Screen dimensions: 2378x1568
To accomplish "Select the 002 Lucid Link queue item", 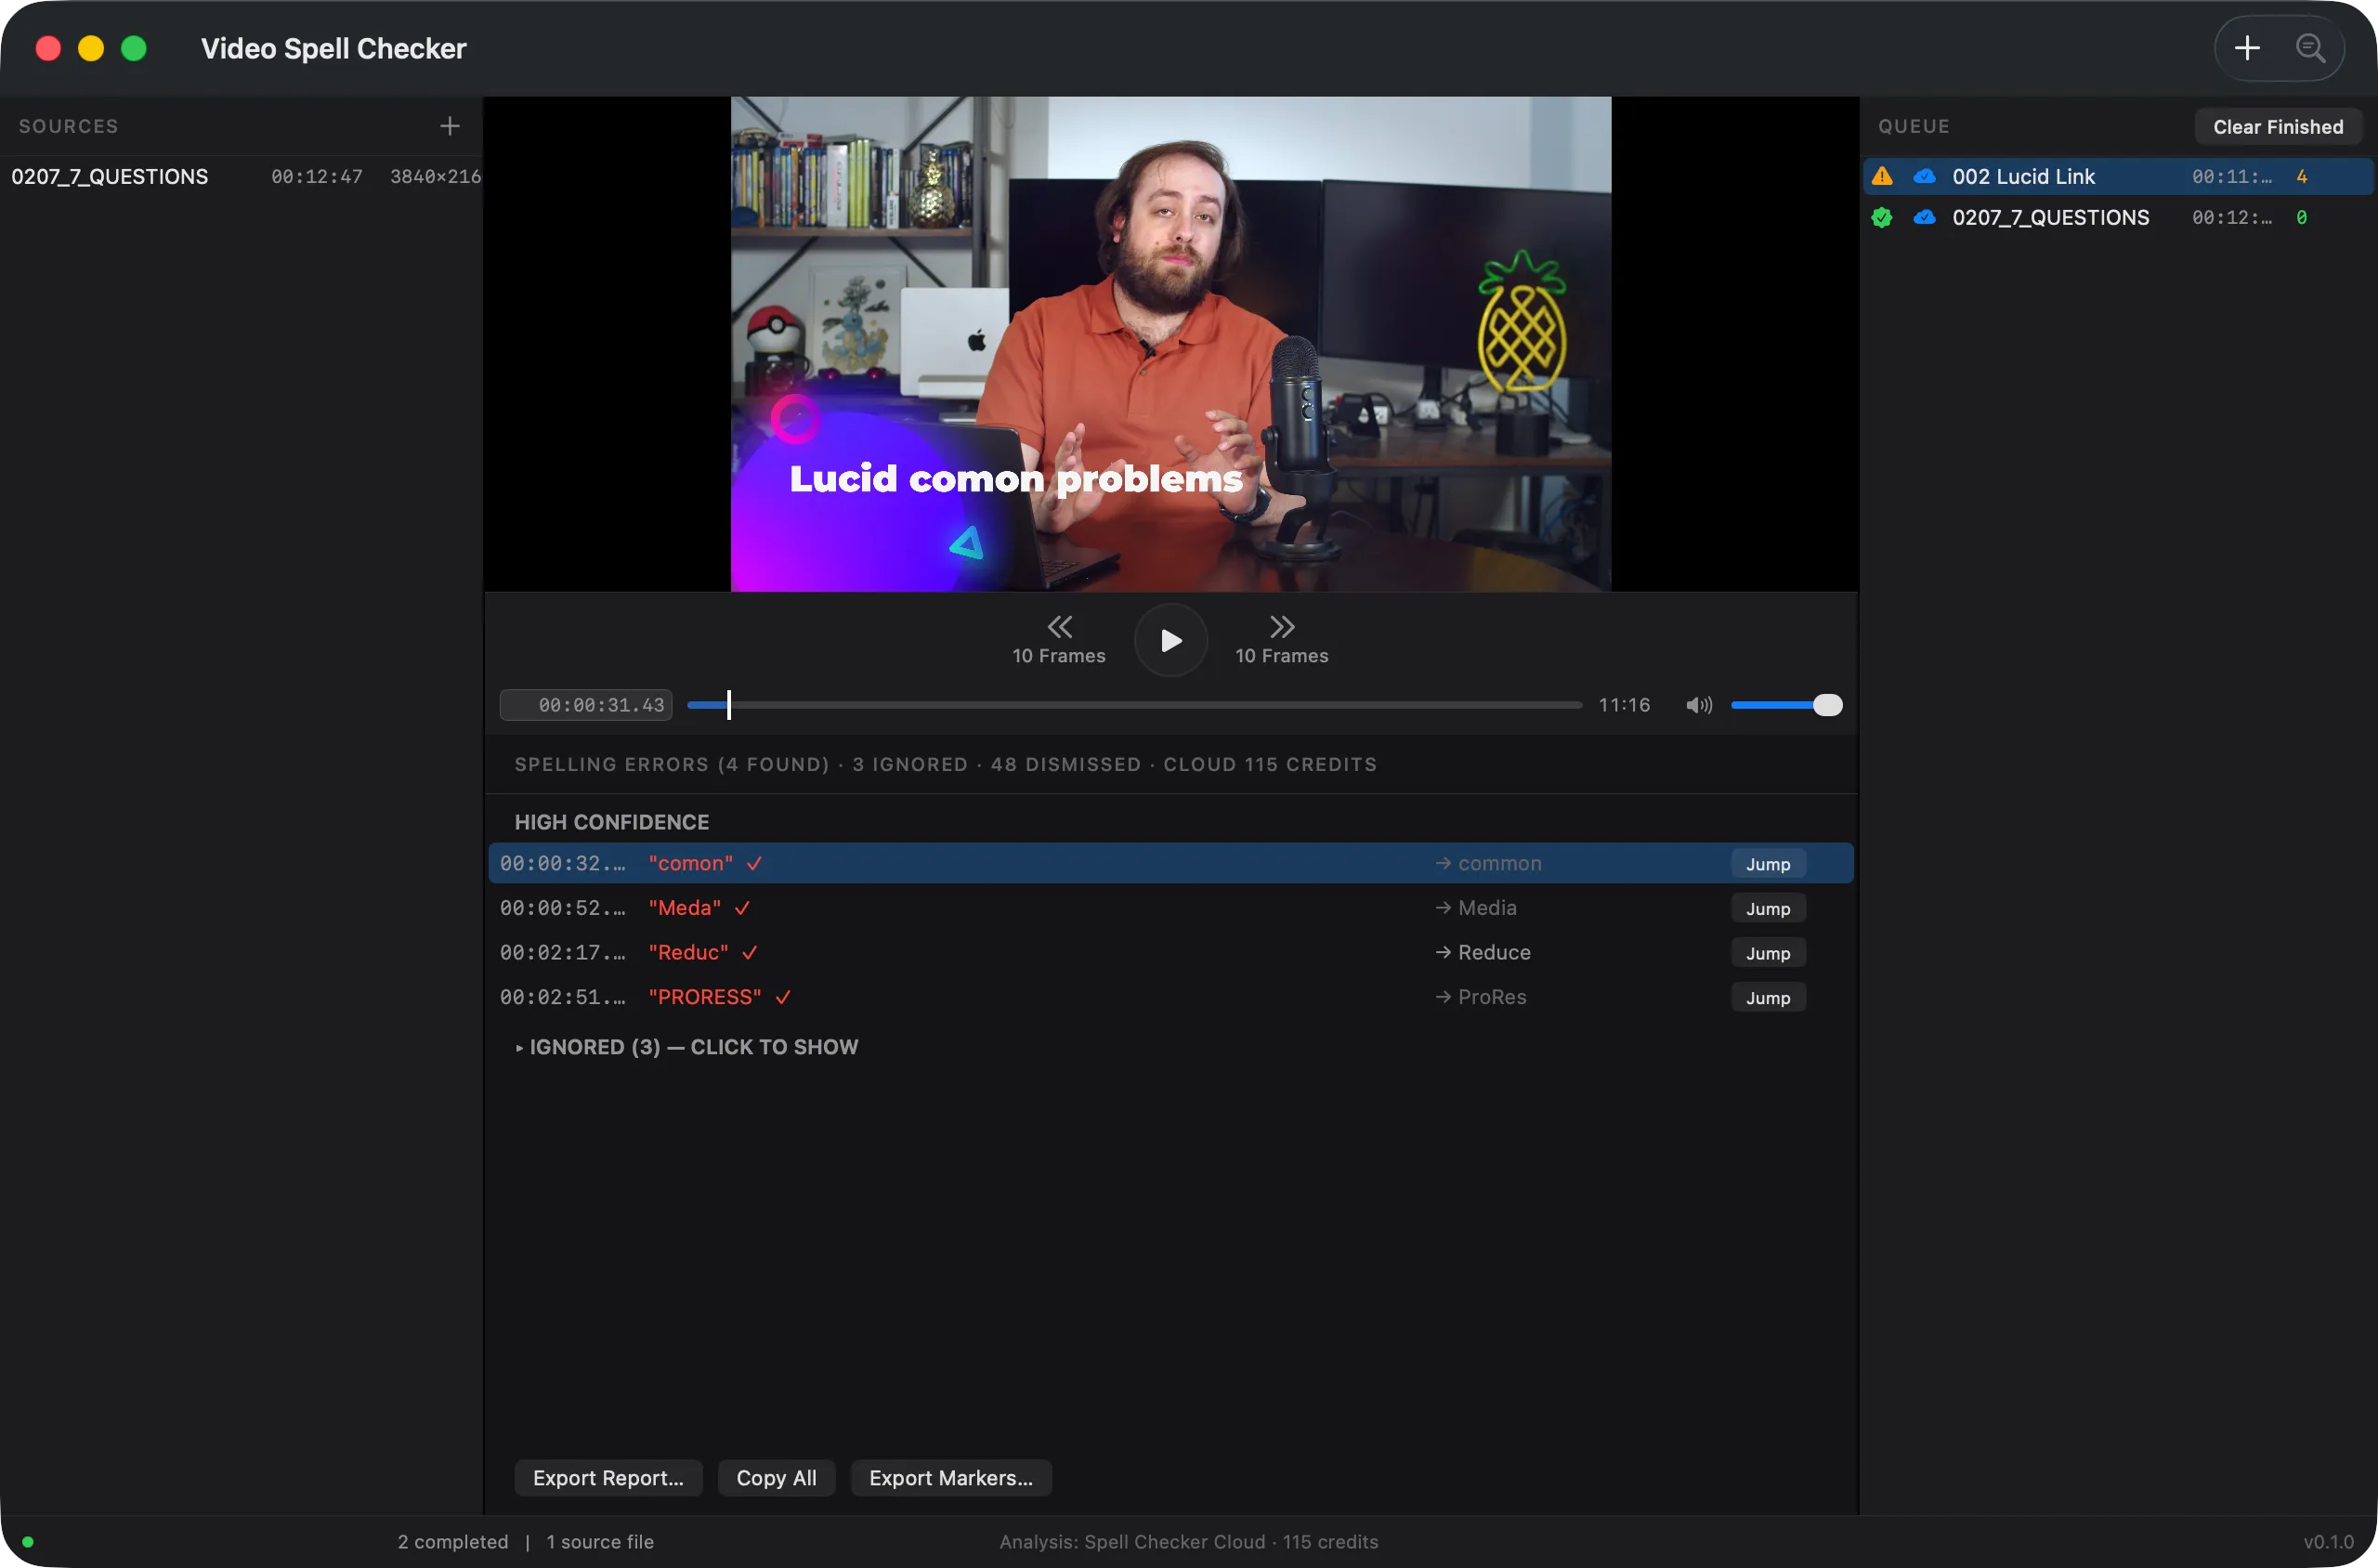I will point(2118,177).
